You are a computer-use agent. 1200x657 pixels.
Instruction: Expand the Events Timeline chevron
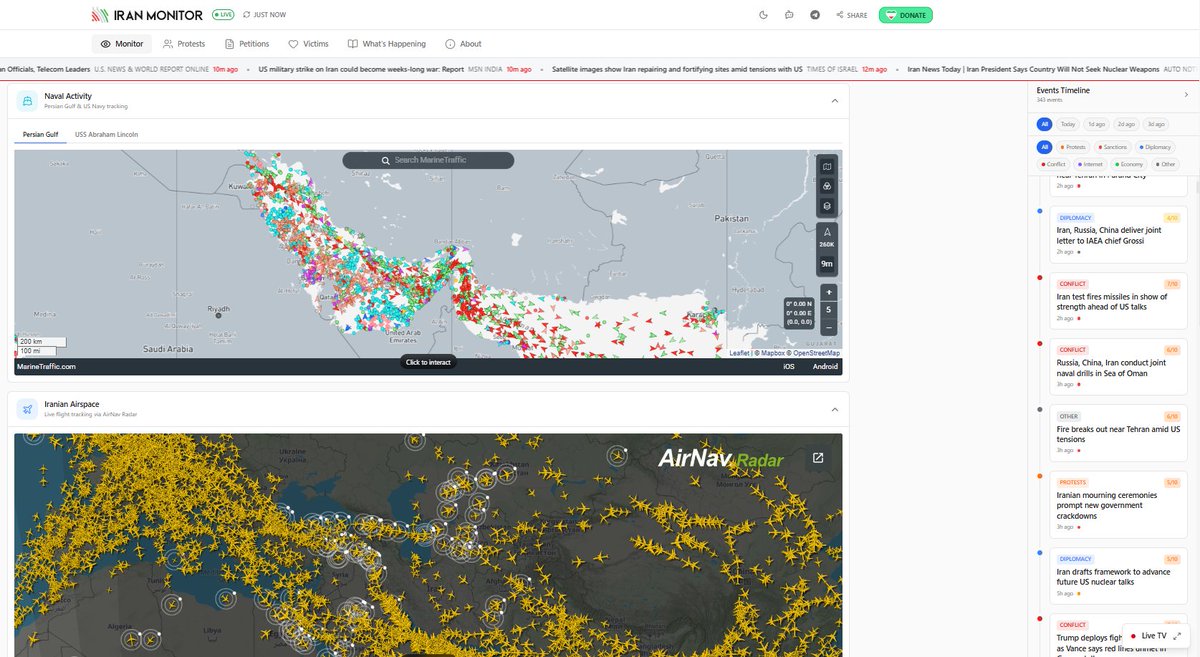click(x=1186, y=94)
